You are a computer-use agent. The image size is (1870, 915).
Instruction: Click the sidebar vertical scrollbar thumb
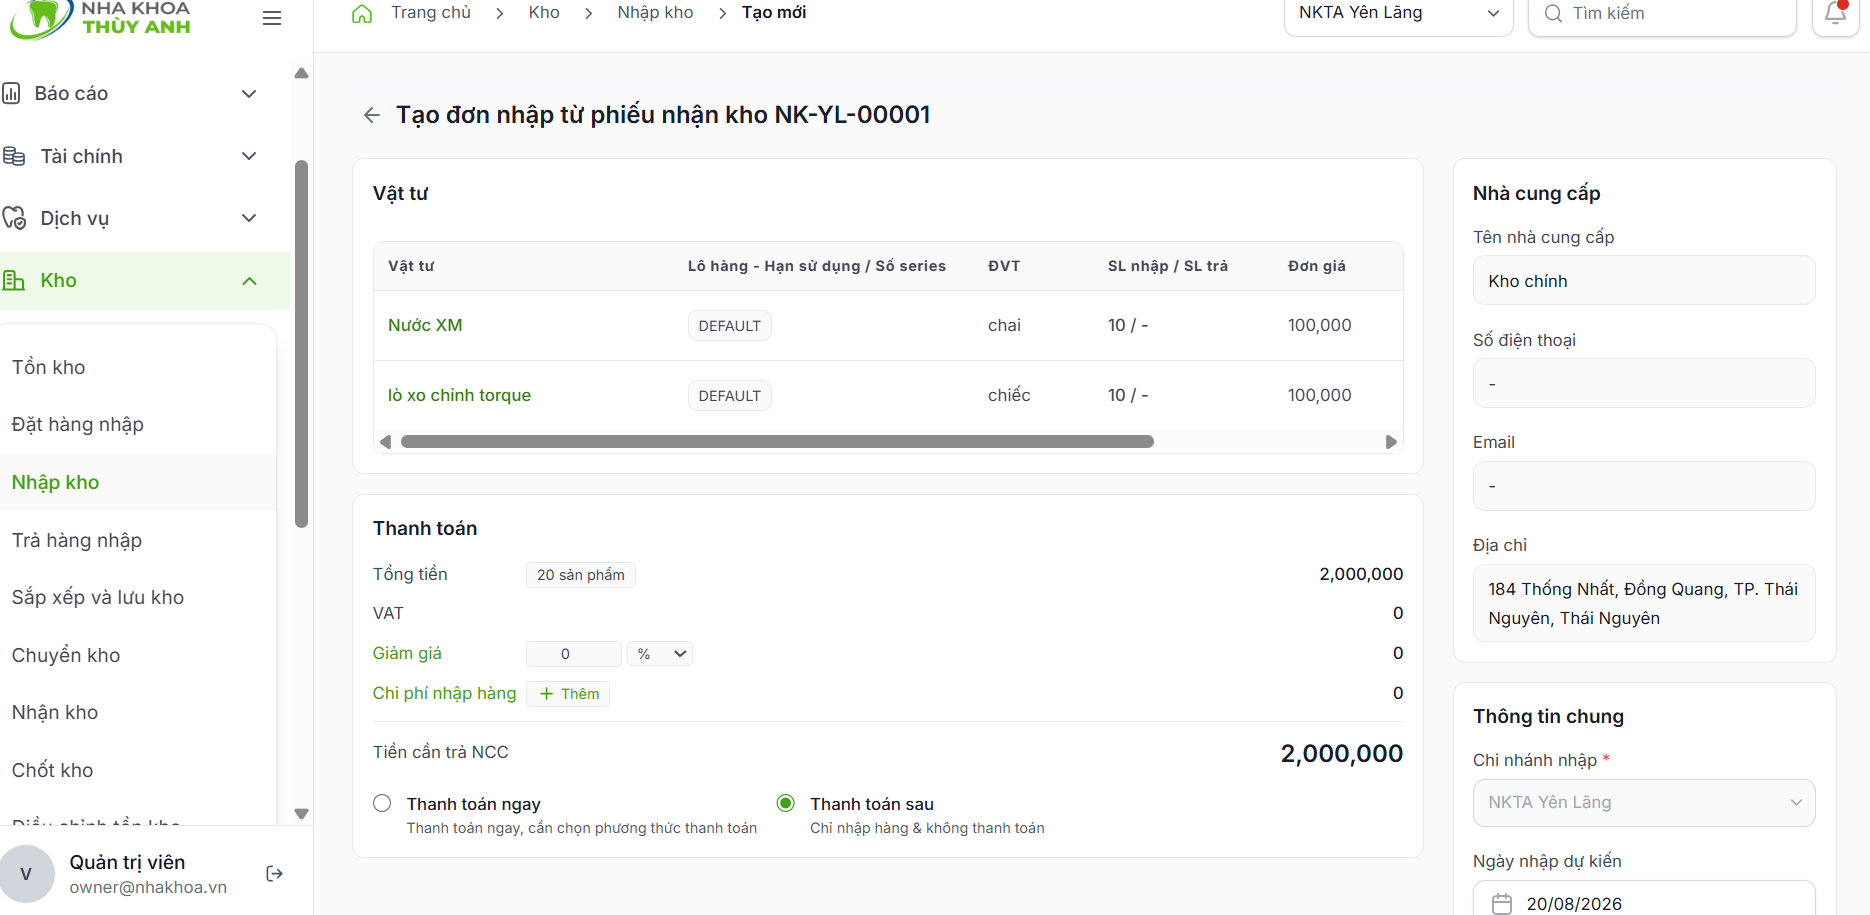pyautogui.click(x=301, y=343)
